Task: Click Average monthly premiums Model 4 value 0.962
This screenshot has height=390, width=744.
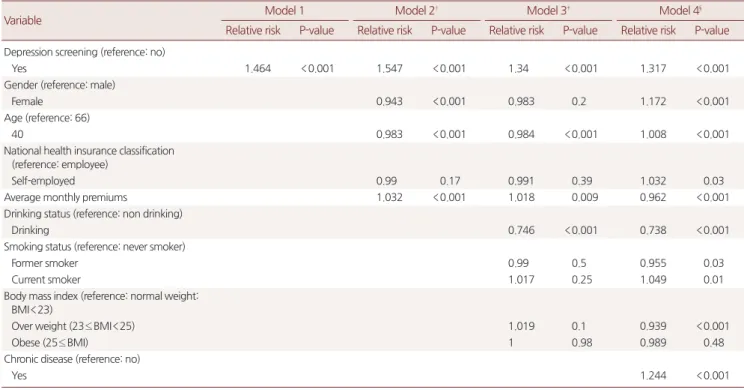Action: point(653,197)
